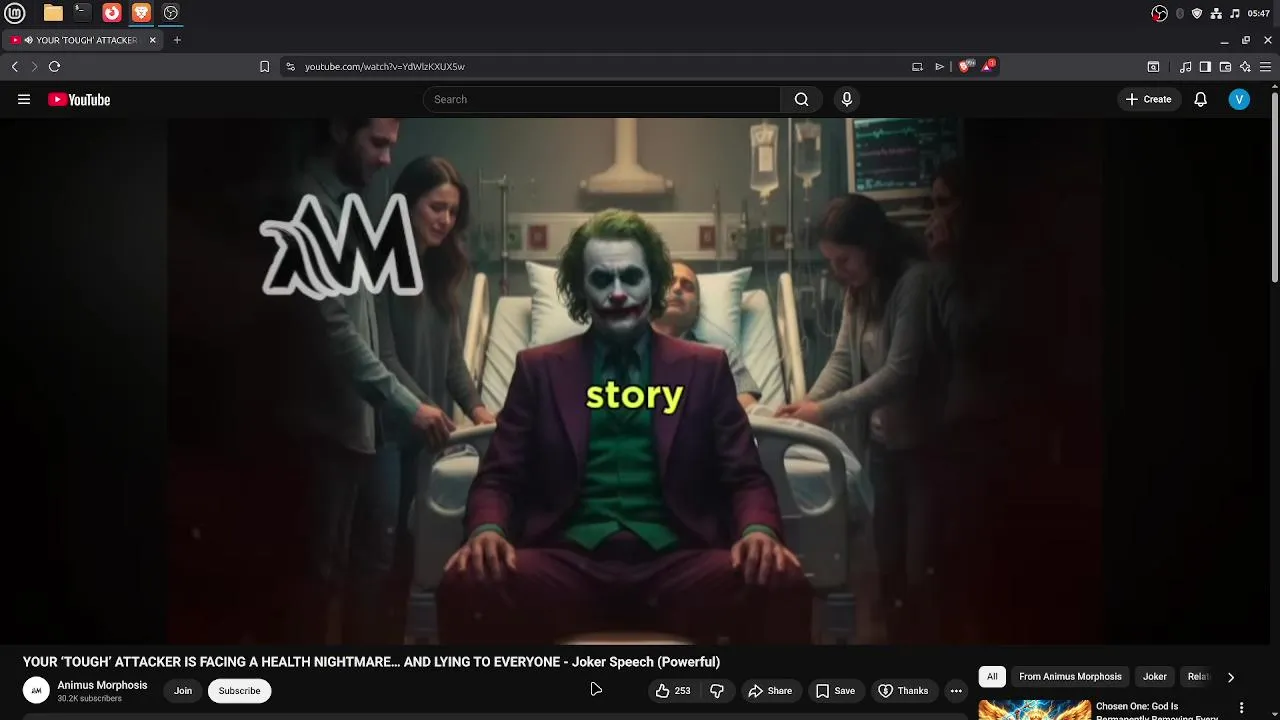Focus the YouTube Search field
This screenshot has height=720, width=1280.
tap(602, 99)
